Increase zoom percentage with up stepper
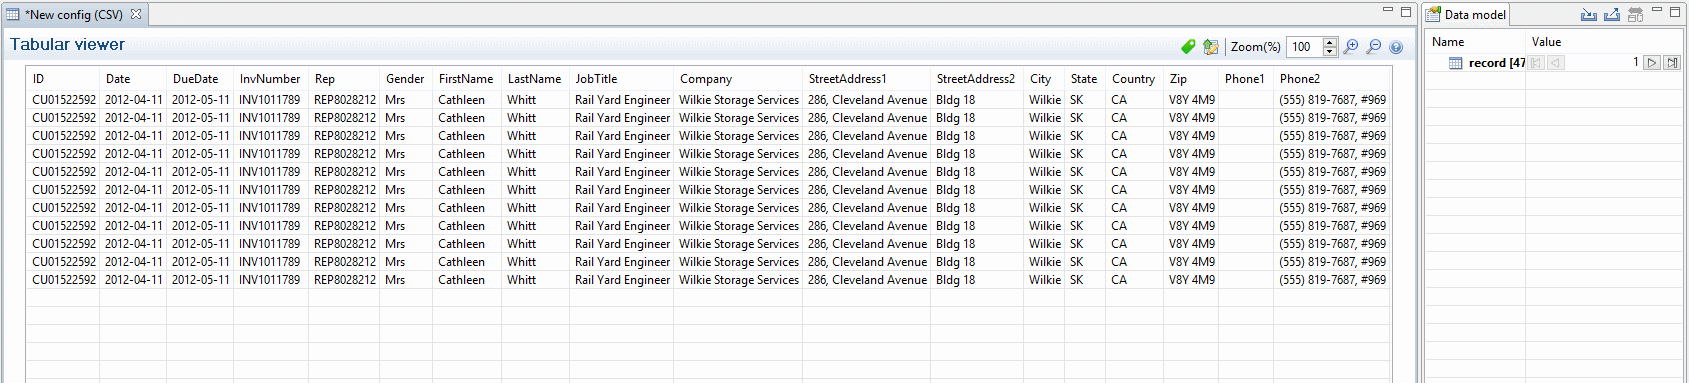The height and width of the screenshot is (383, 1689). [1330, 42]
